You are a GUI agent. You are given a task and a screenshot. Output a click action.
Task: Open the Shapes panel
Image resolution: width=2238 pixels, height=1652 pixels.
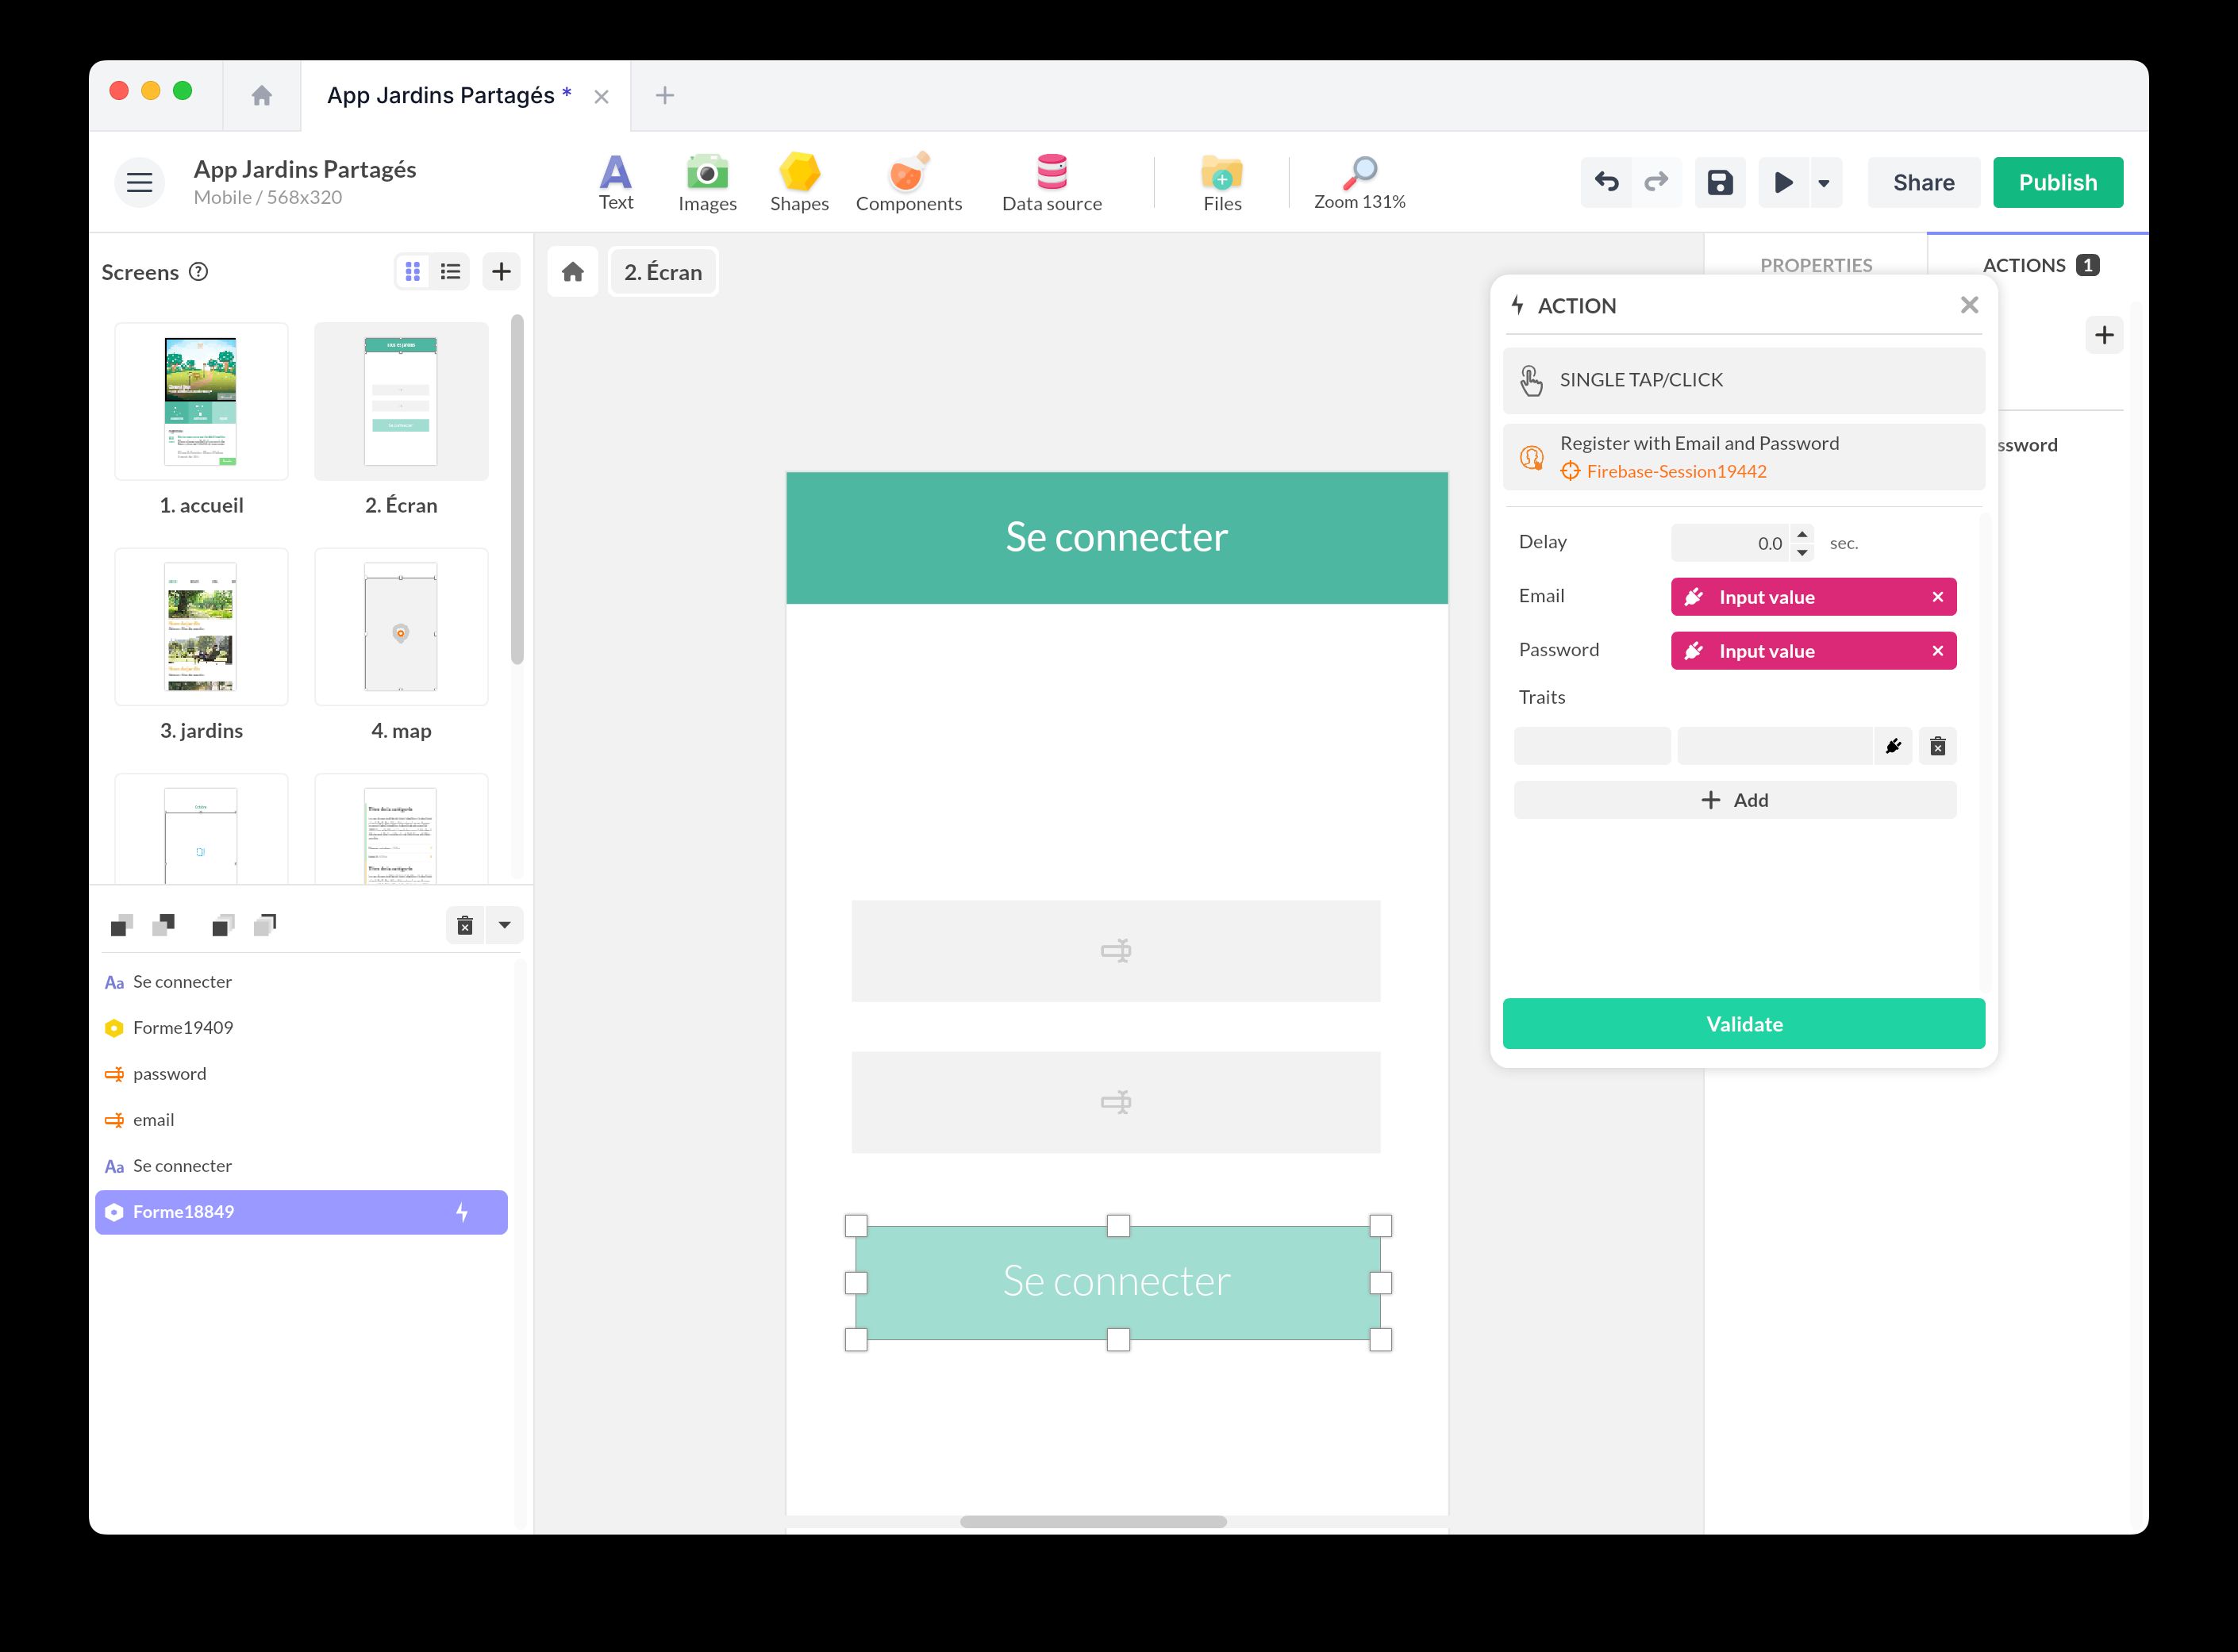[x=799, y=182]
